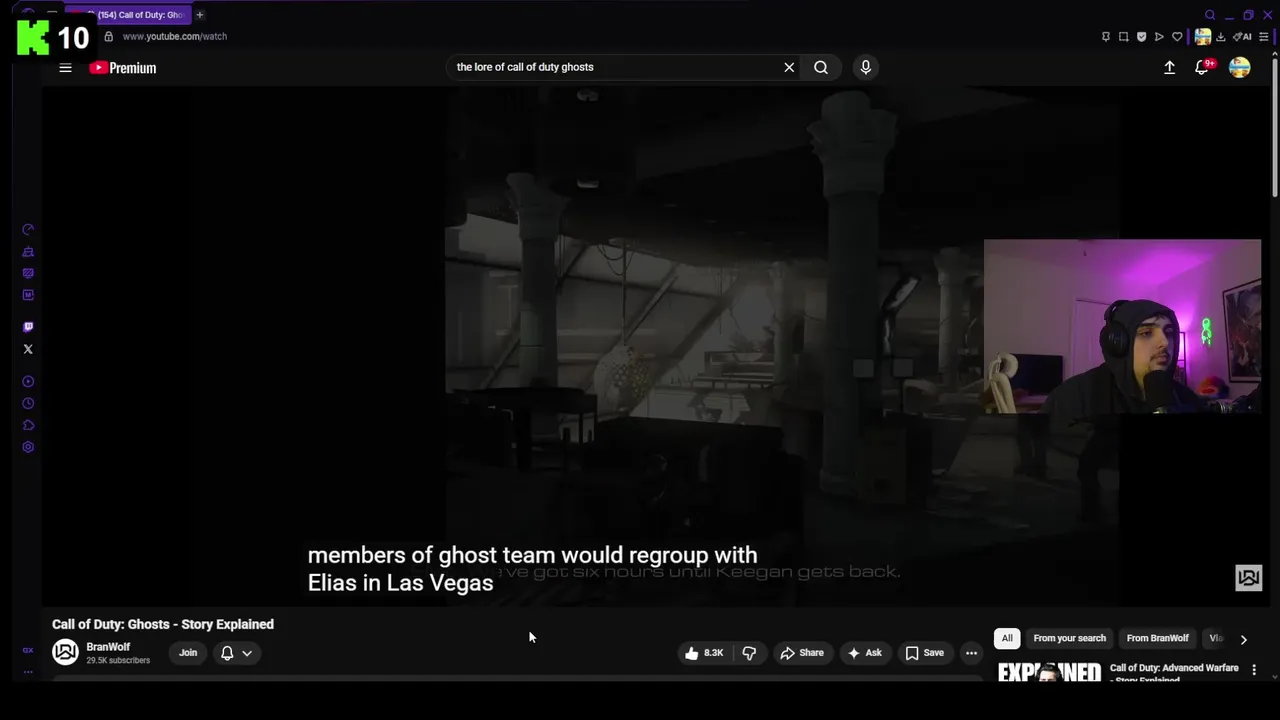Open the GX Control speedometer icon
Image resolution: width=1280 pixels, height=720 pixels.
click(x=28, y=229)
